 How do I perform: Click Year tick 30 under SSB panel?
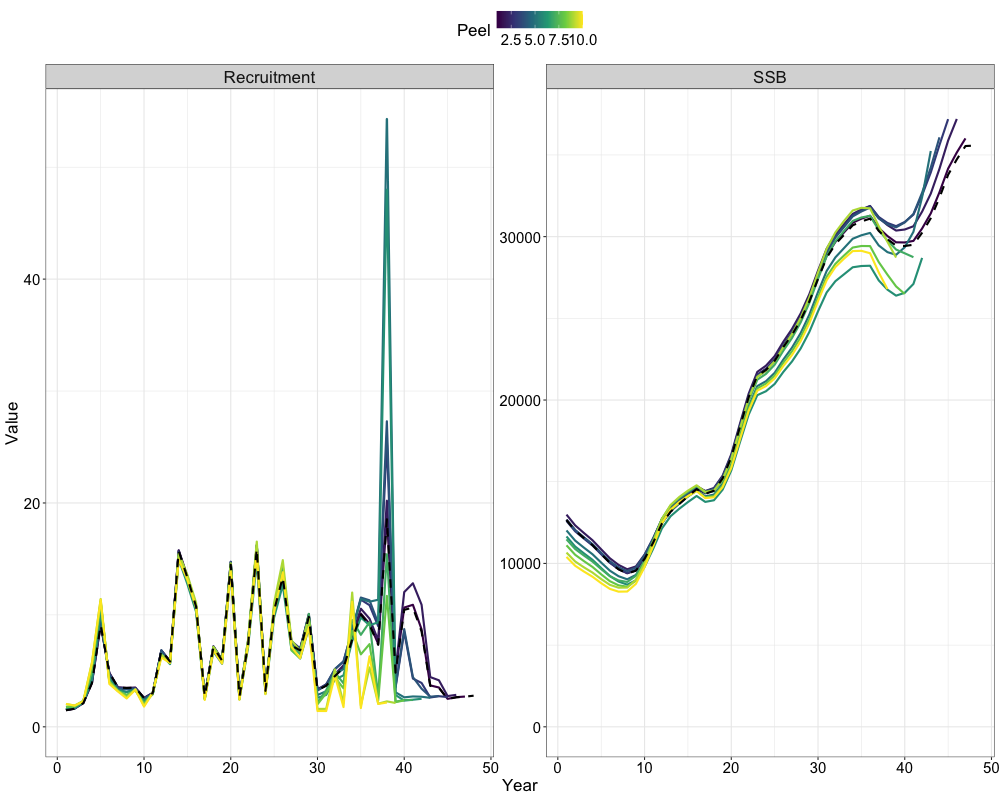818,767
